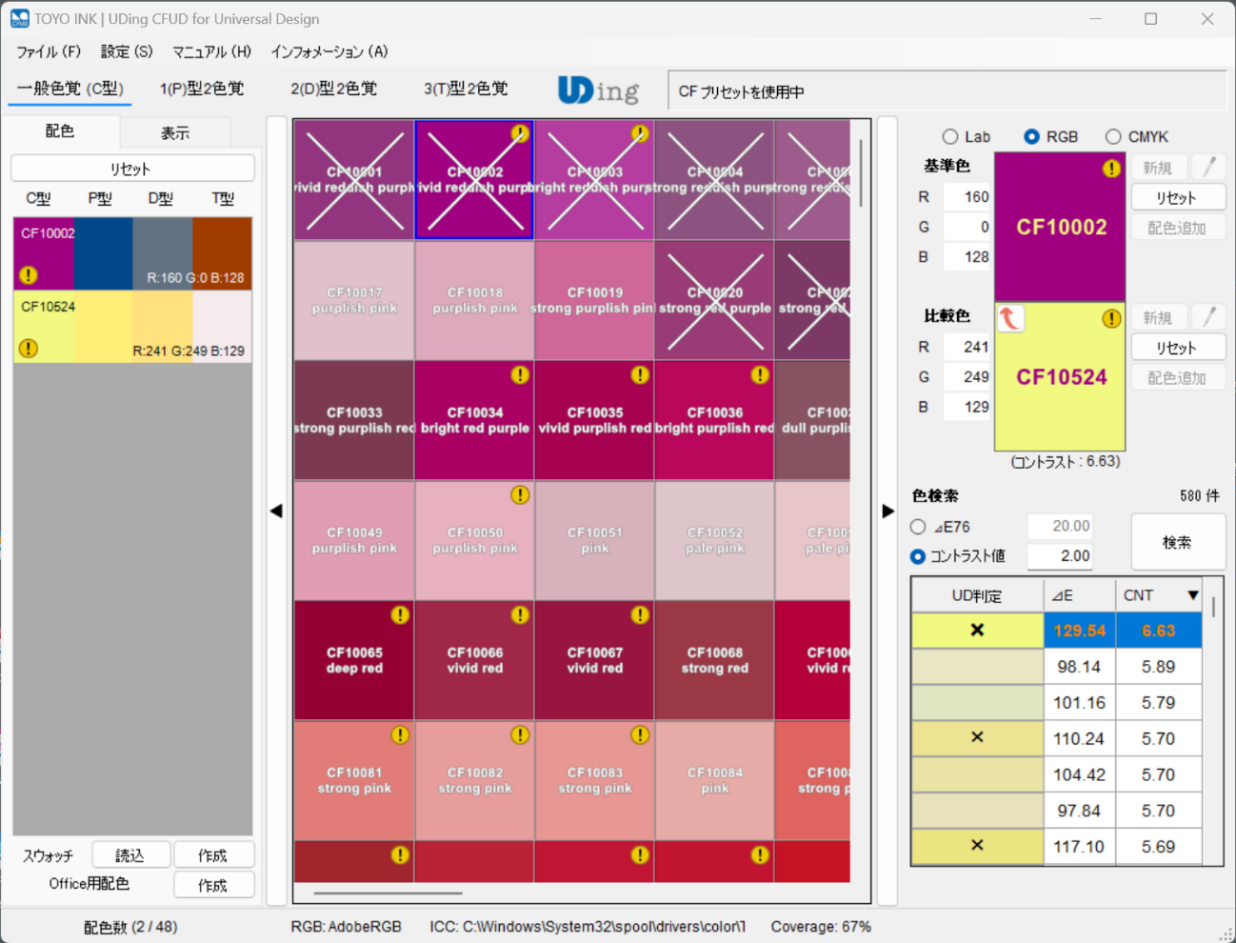Click the eyedropper icon next to 基準色
Screen dimensions: 1236x943
point(1209,167)
